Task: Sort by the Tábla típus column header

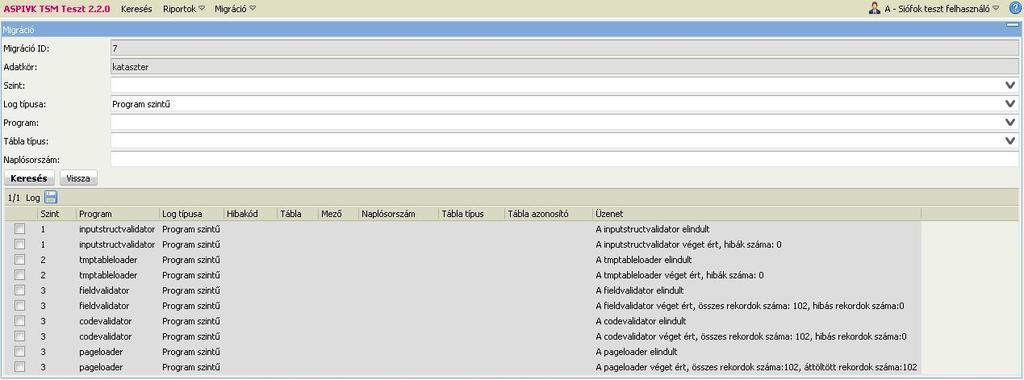Action: pyautogui.click(x=472, y=214)
